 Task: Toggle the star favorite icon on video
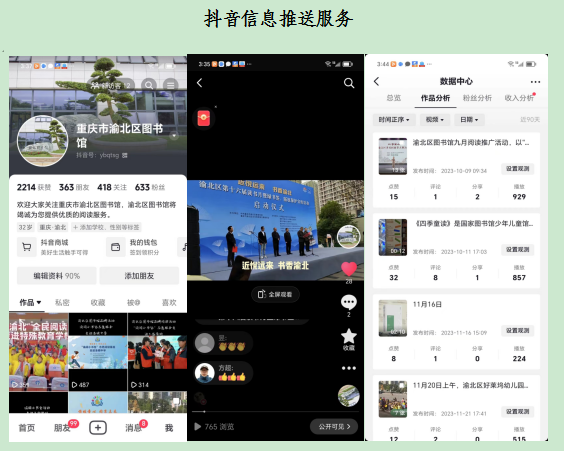coord(349,336)
